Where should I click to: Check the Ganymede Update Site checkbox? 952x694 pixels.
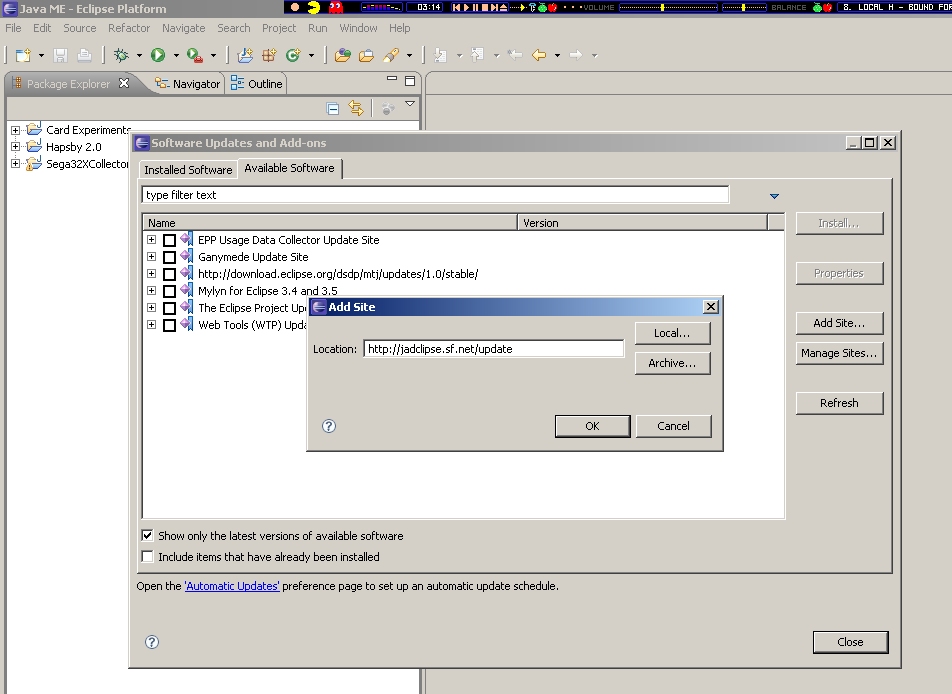coord(169,257)
